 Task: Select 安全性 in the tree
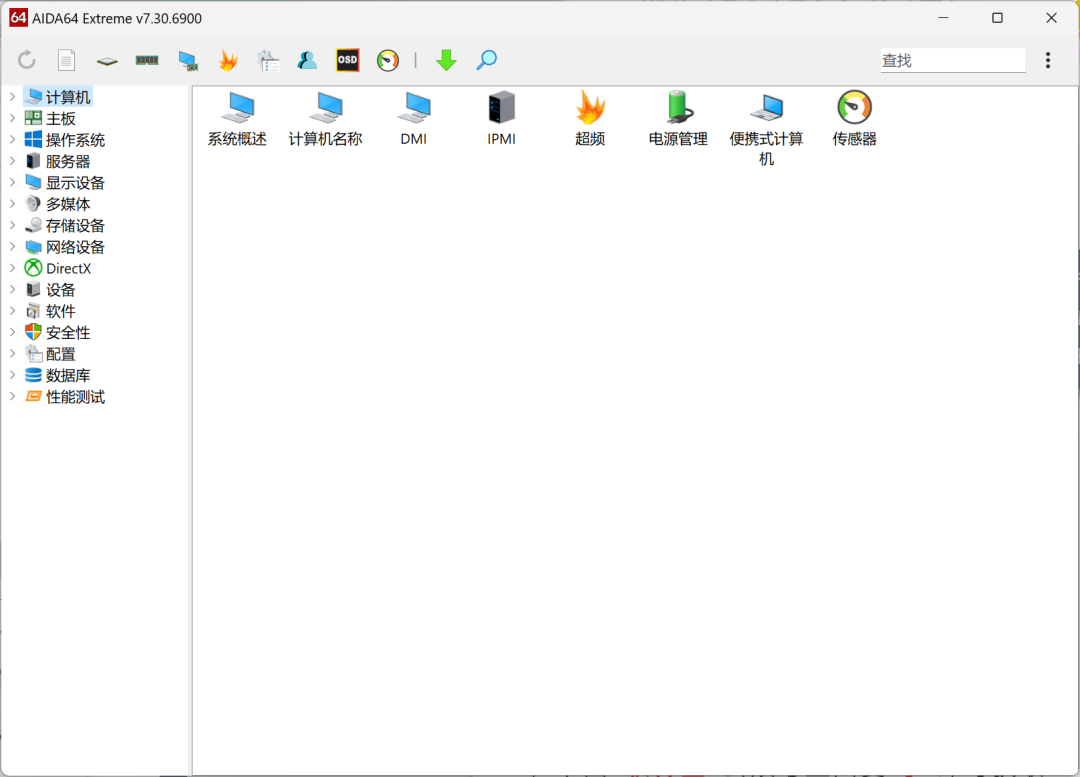coord(58,332)
